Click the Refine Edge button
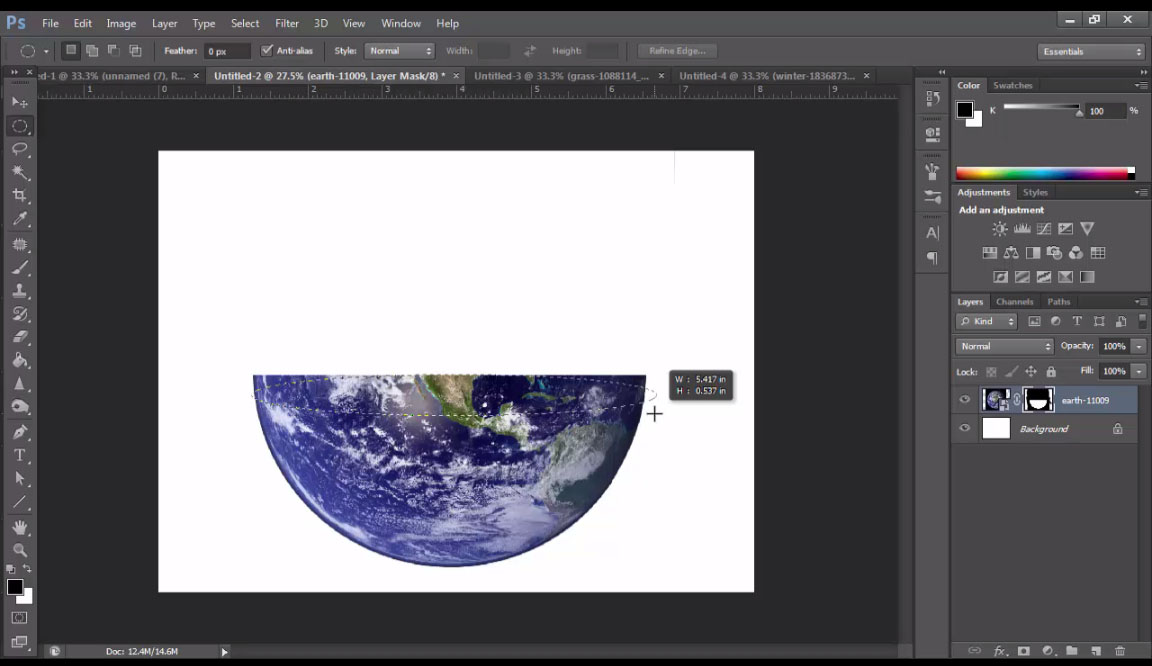The image size is (1152, 666). [x=677, y=50]
